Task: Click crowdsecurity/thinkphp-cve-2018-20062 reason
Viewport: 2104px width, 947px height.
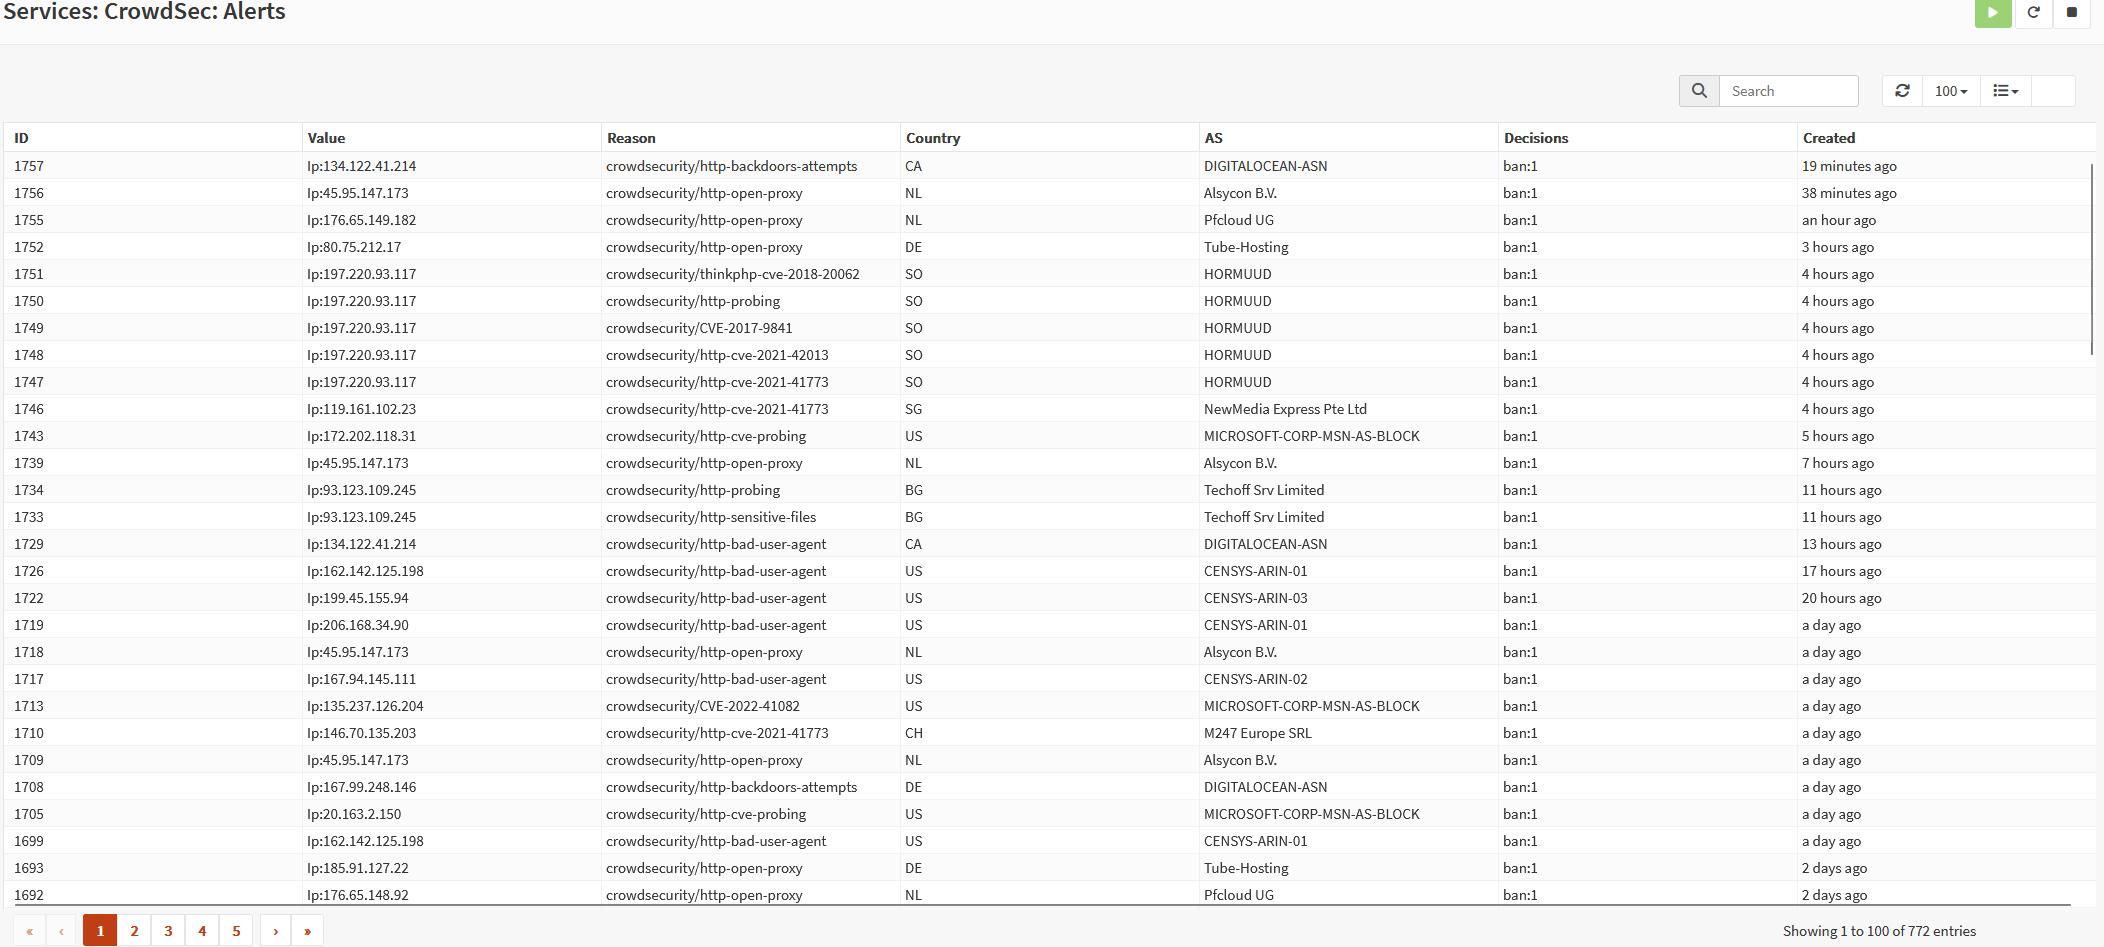Action: pyautogui.click(x=733, y=274)
